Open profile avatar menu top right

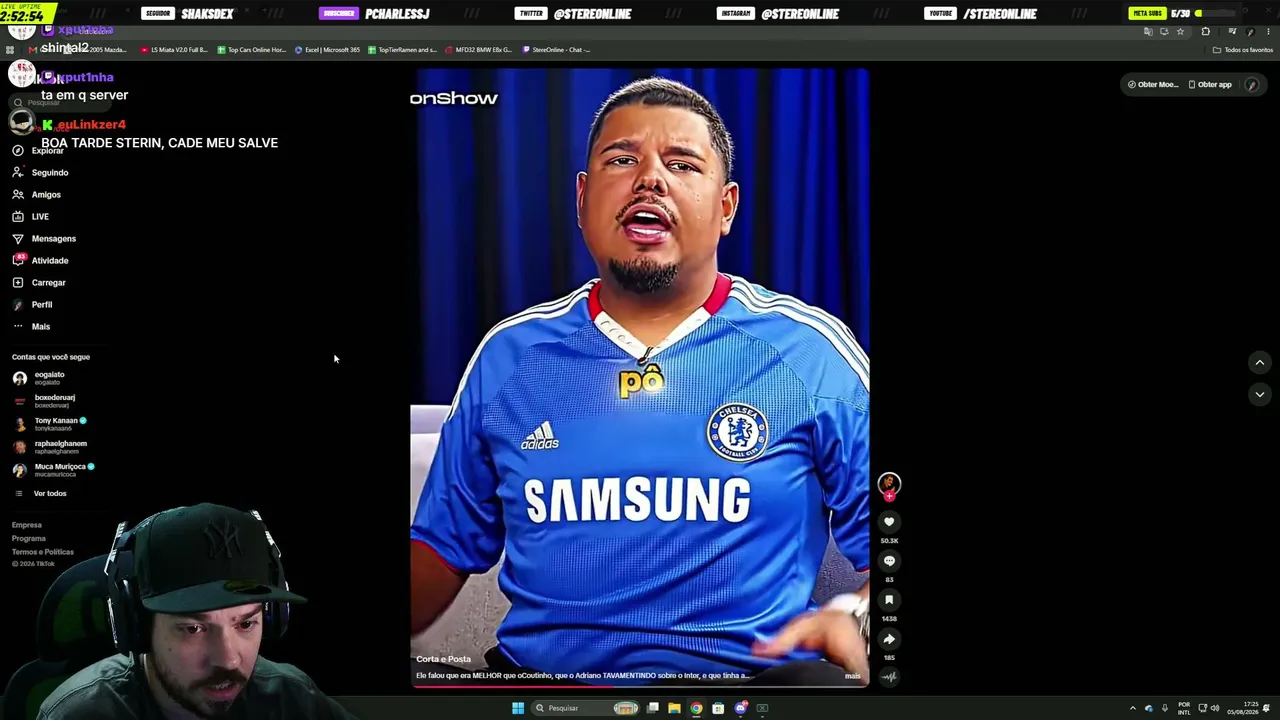pos(1252,84)
